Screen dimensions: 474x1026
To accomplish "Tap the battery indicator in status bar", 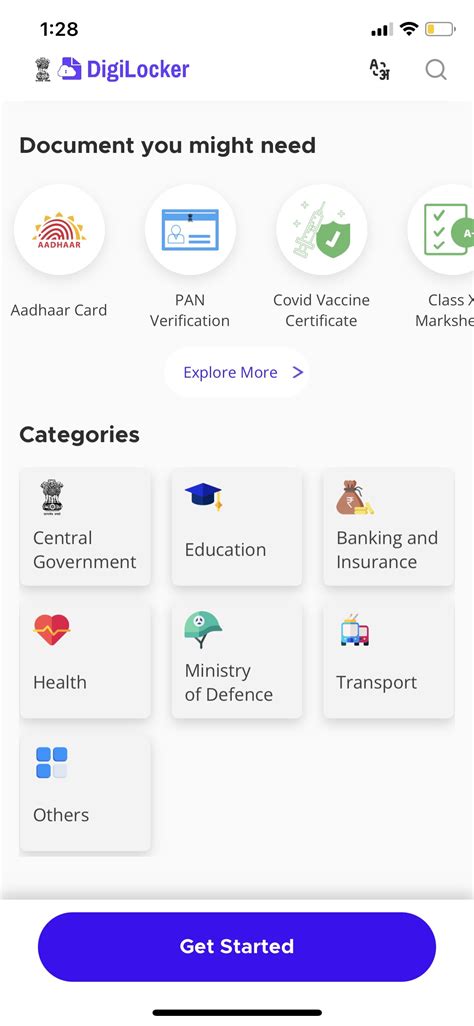I will pyautogui.click(x=440, y=29).
